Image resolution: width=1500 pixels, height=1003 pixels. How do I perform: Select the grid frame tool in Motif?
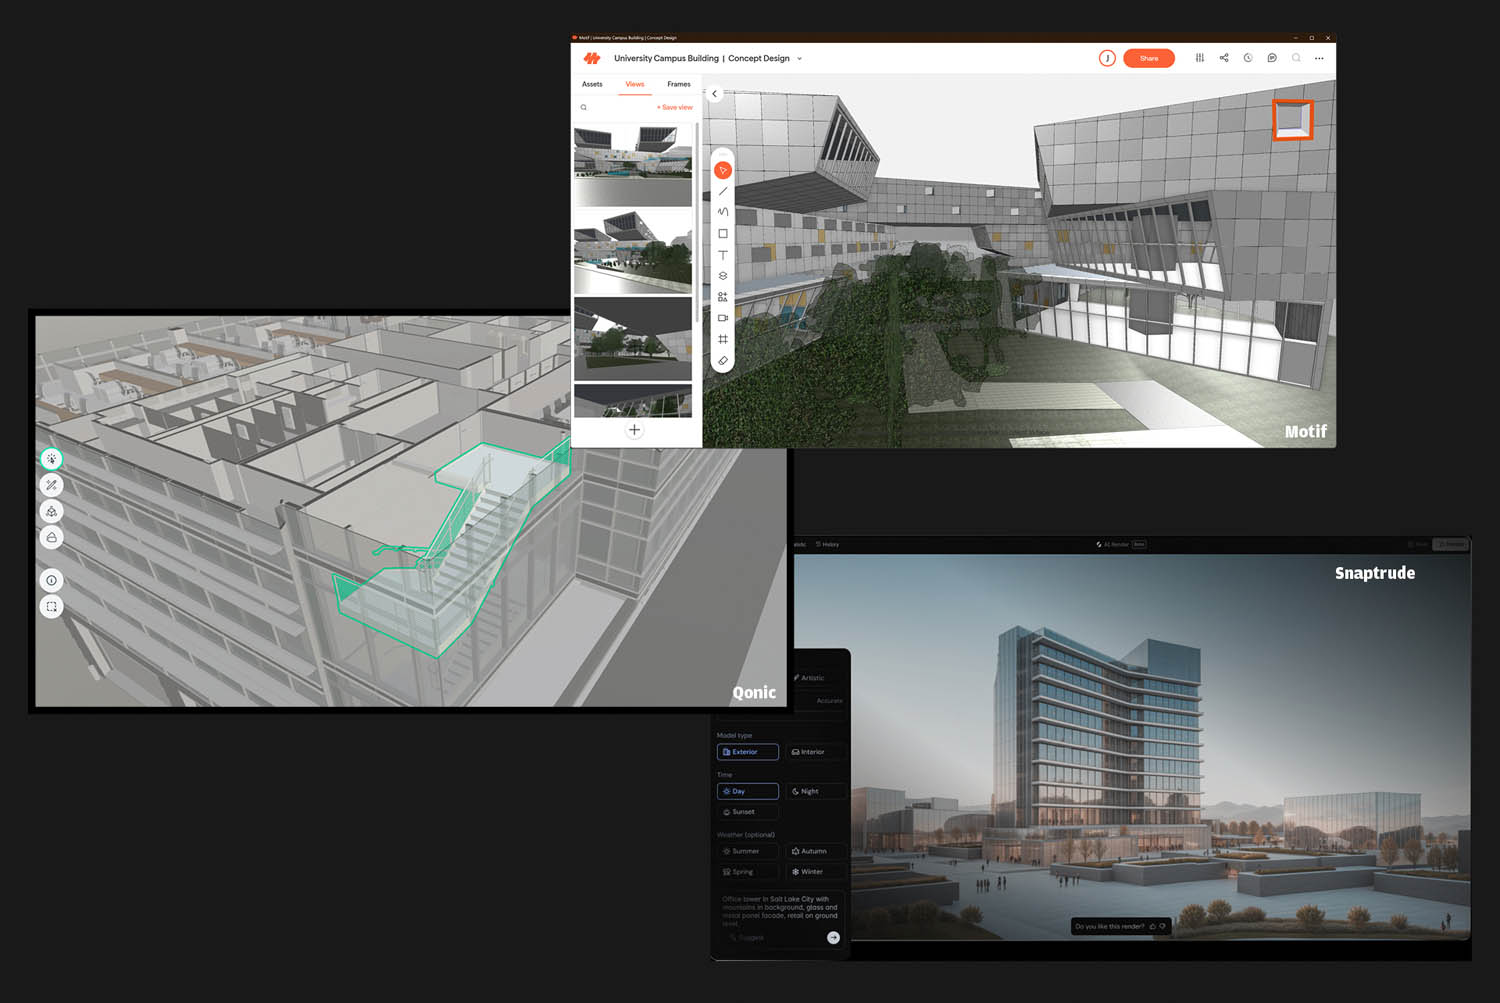(x=723, y=339)
